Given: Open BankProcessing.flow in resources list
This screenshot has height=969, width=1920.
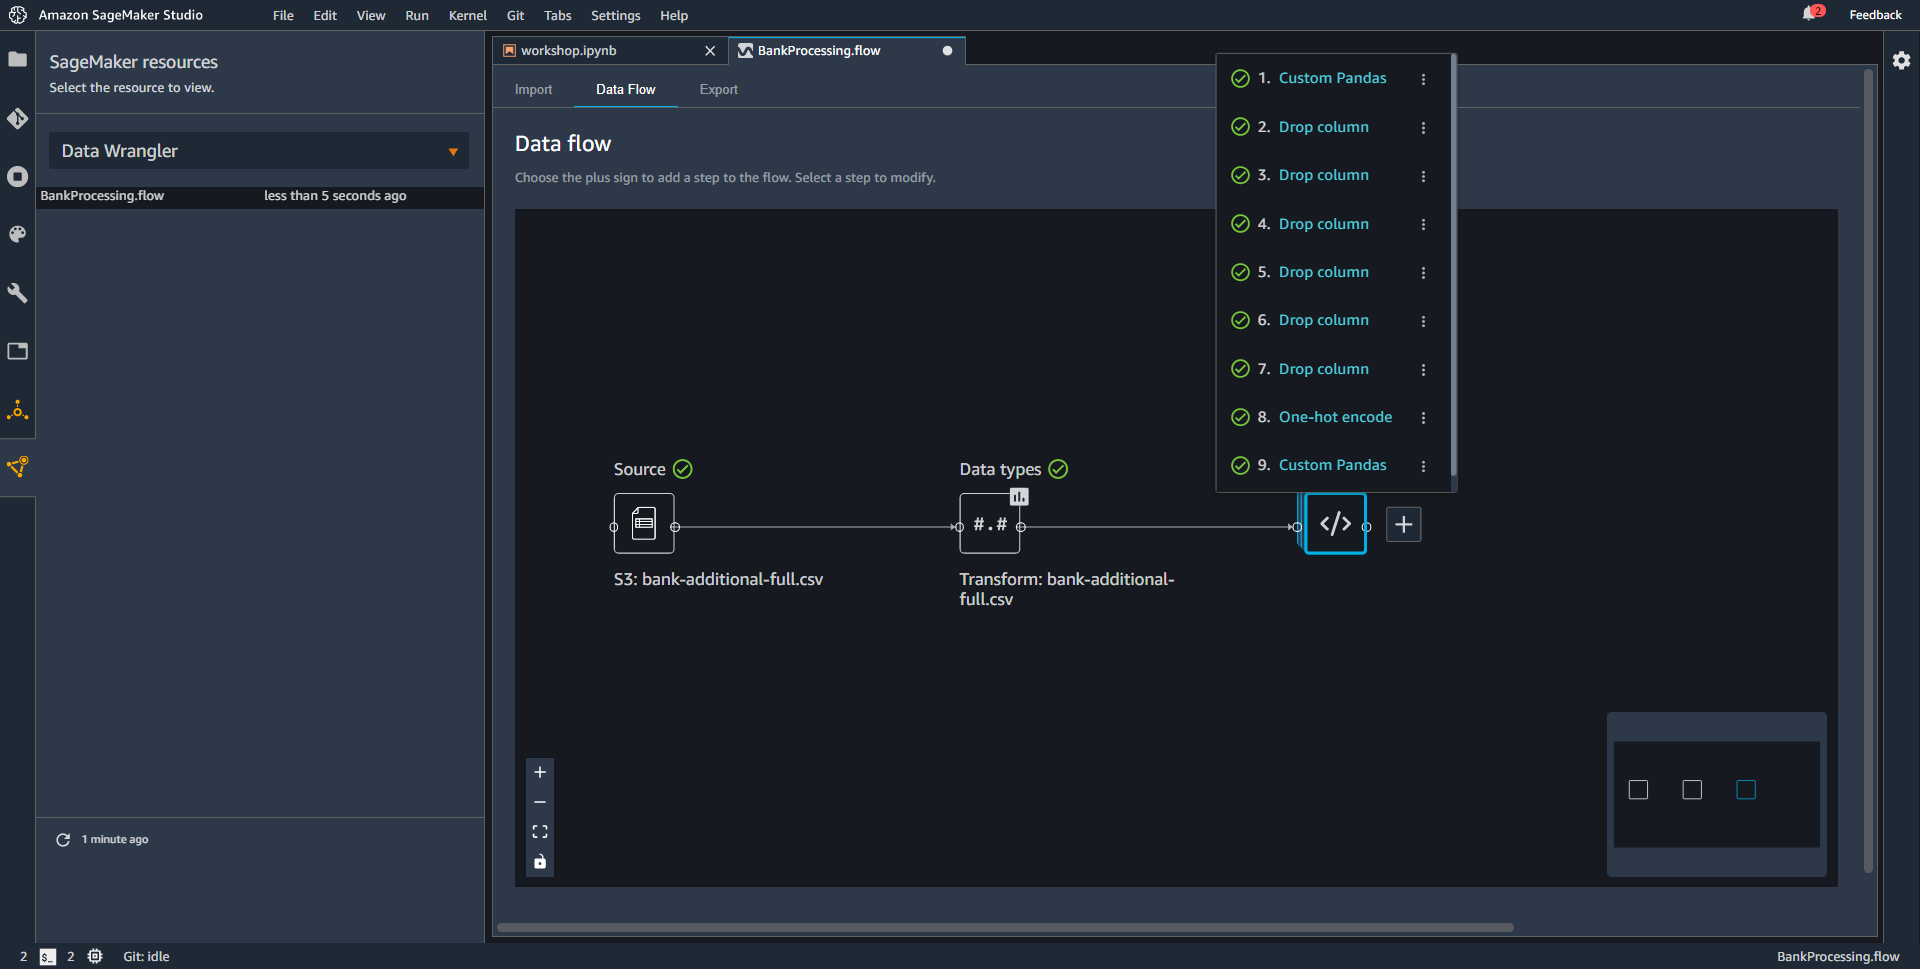Looking at the screenshot, I should coord(260,196).
